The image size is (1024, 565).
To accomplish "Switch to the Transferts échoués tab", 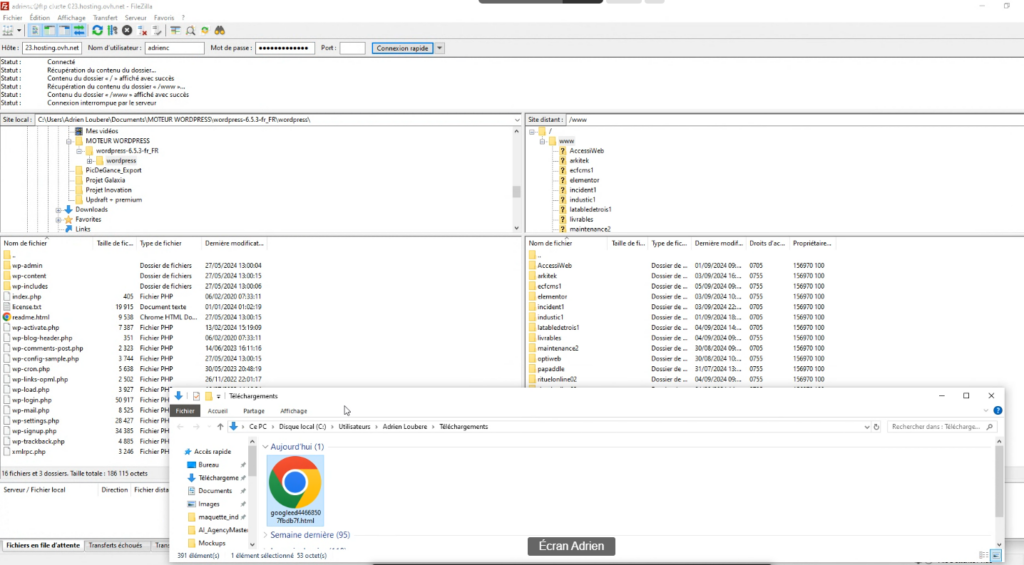I will point(116,545).
